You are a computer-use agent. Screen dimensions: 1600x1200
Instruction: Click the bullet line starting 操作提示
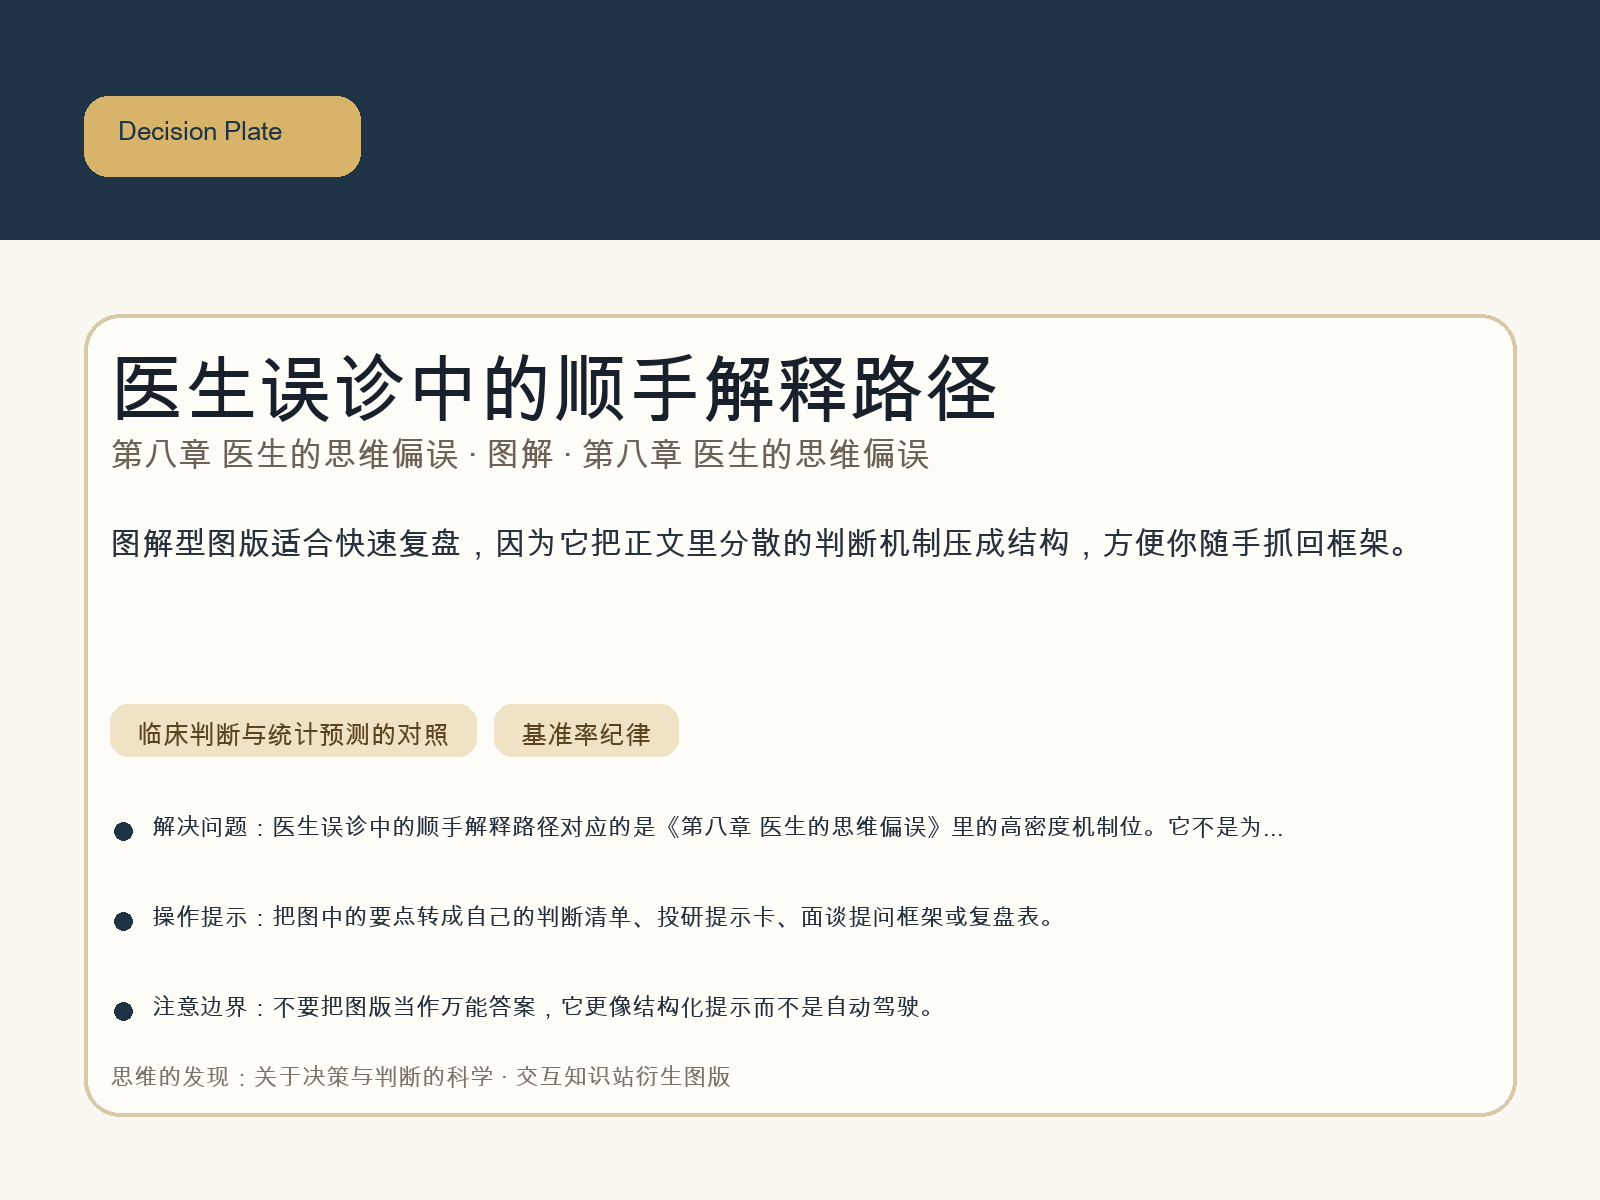click(x=605, y=917)
